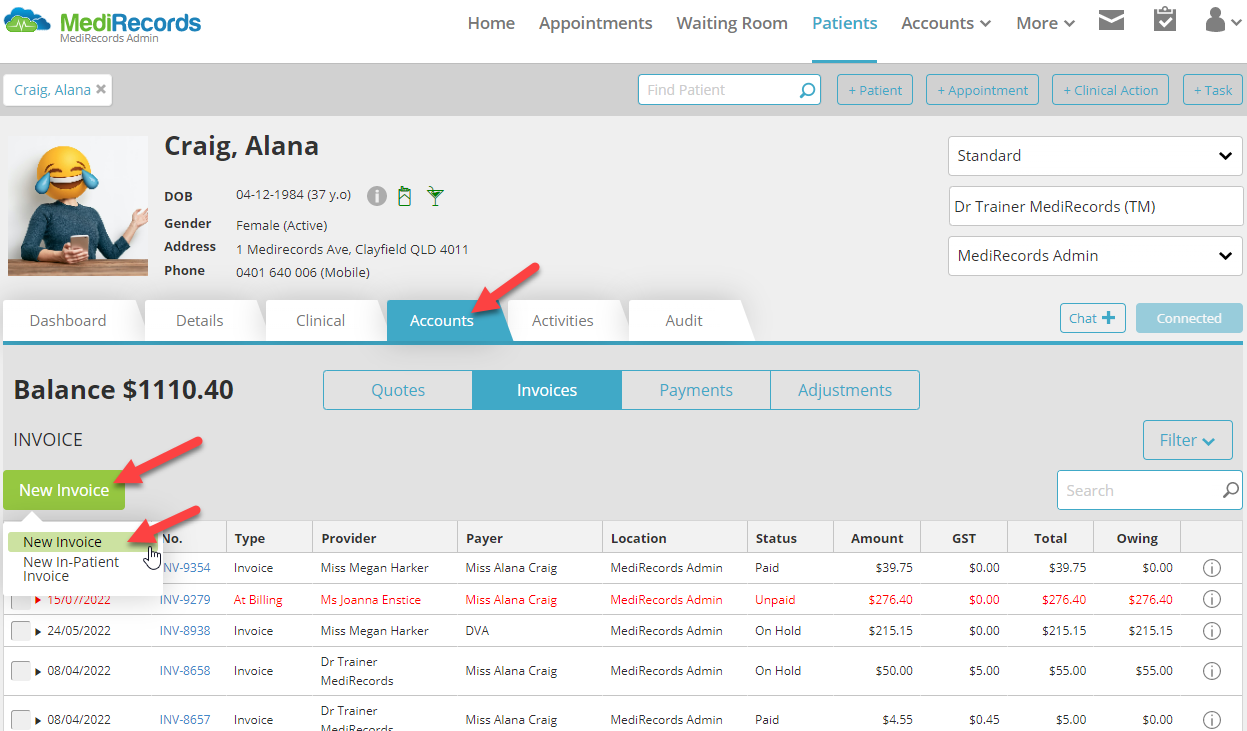
Task: Switch to the Activities tab
Action: (563, 321)
